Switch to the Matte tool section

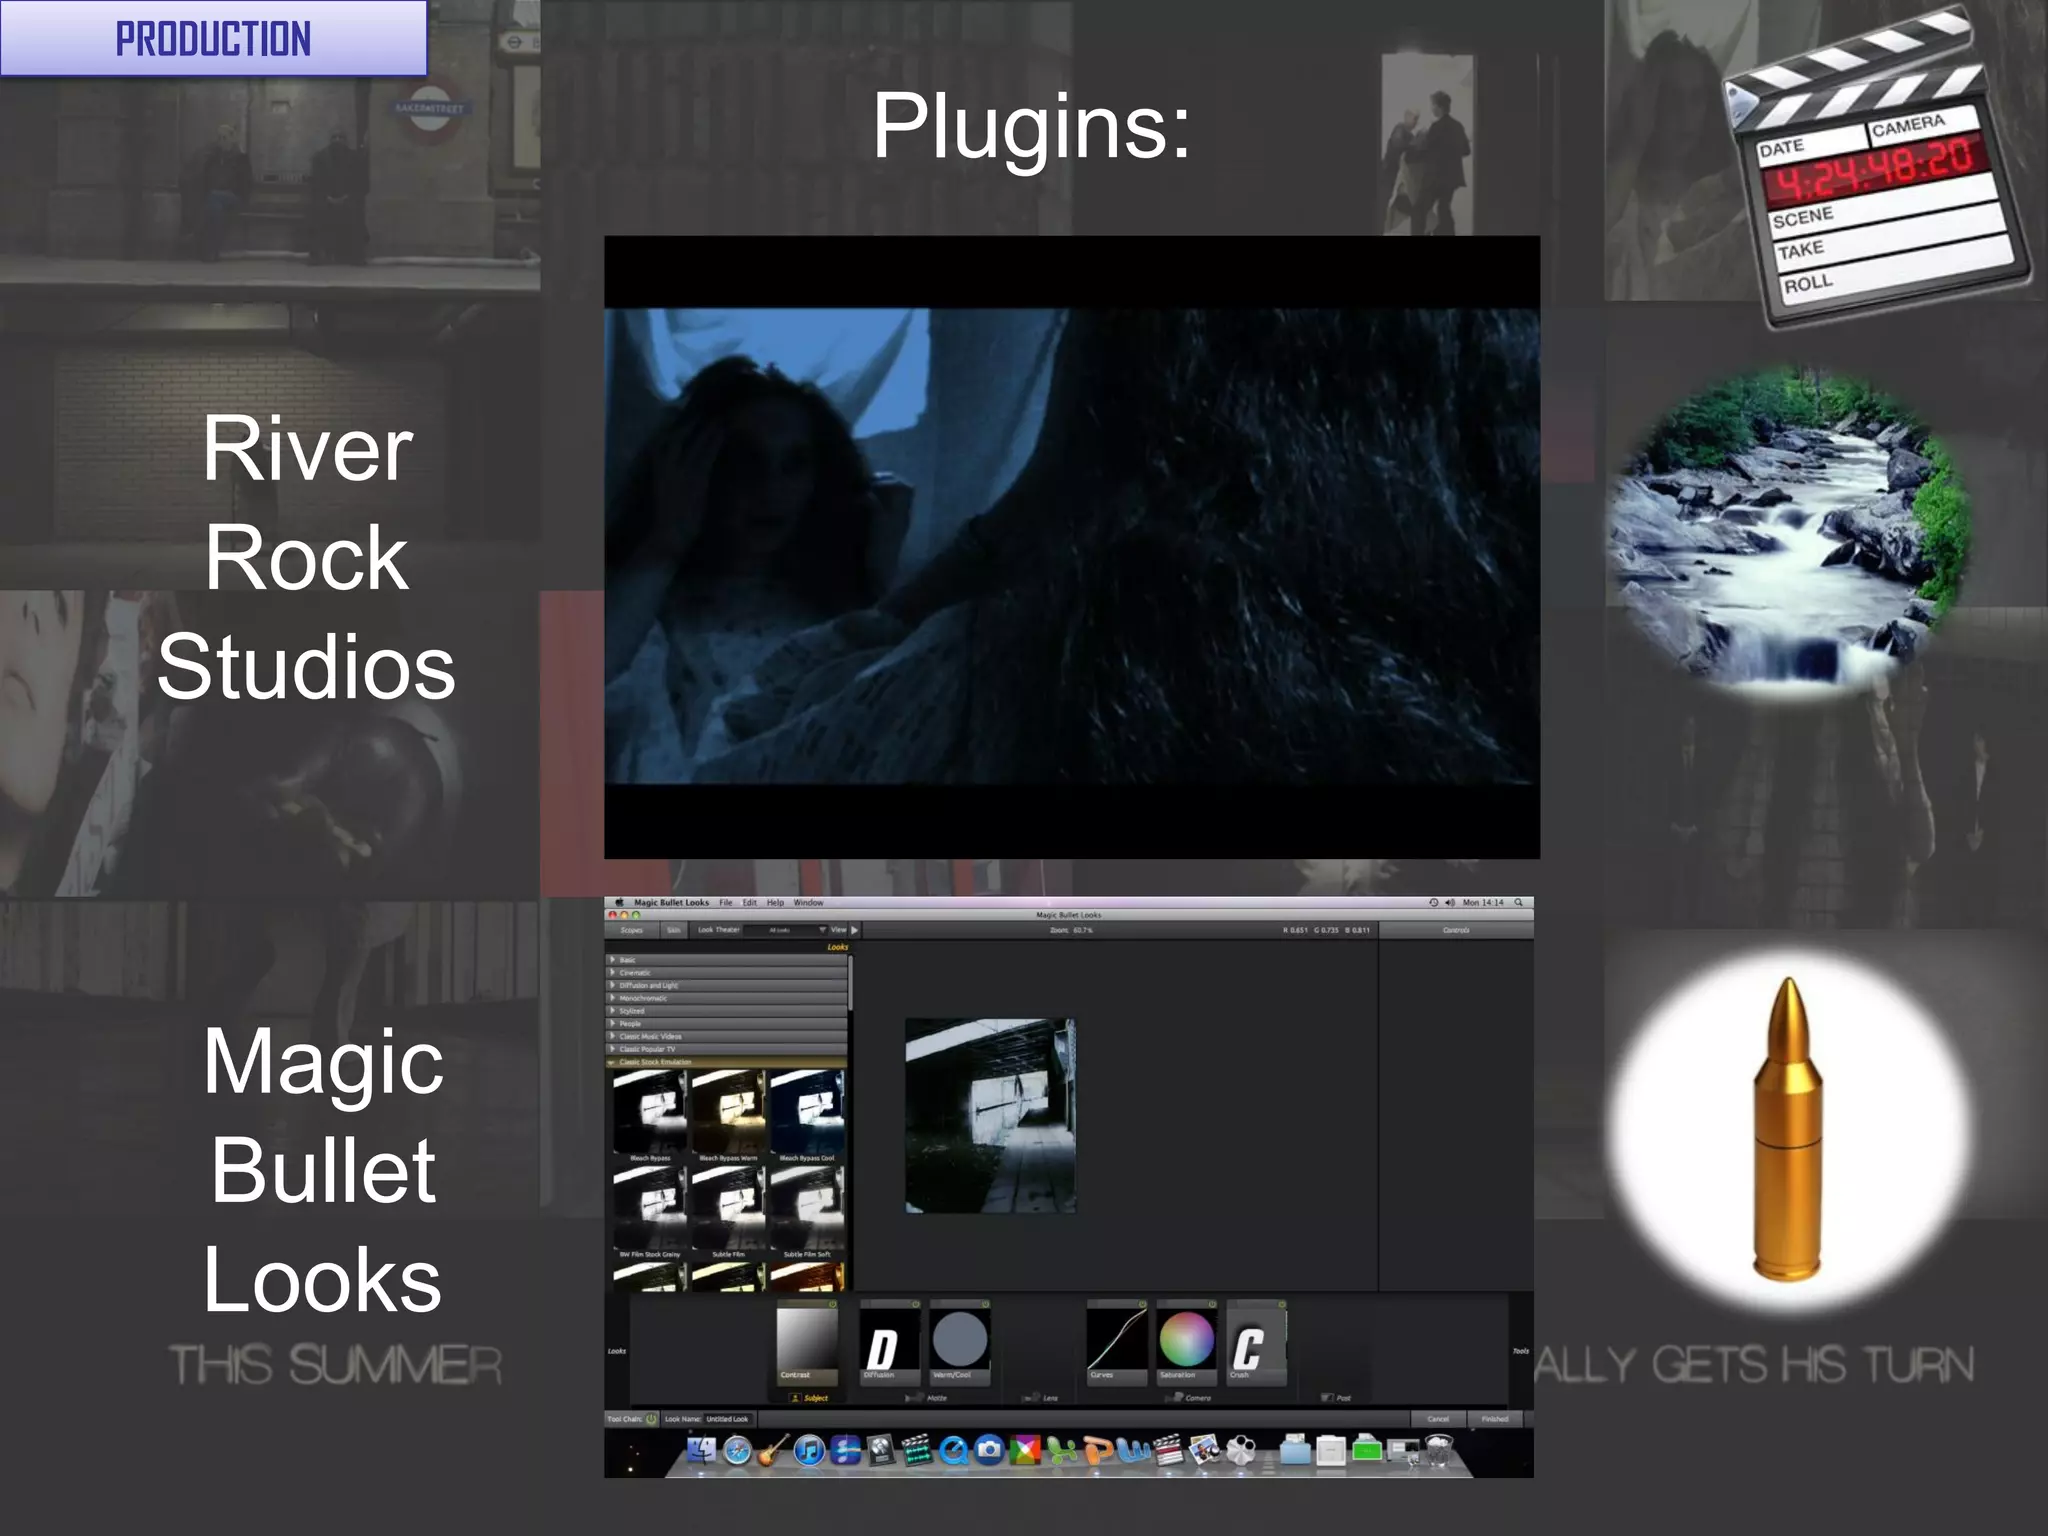tap(927, 1398)
